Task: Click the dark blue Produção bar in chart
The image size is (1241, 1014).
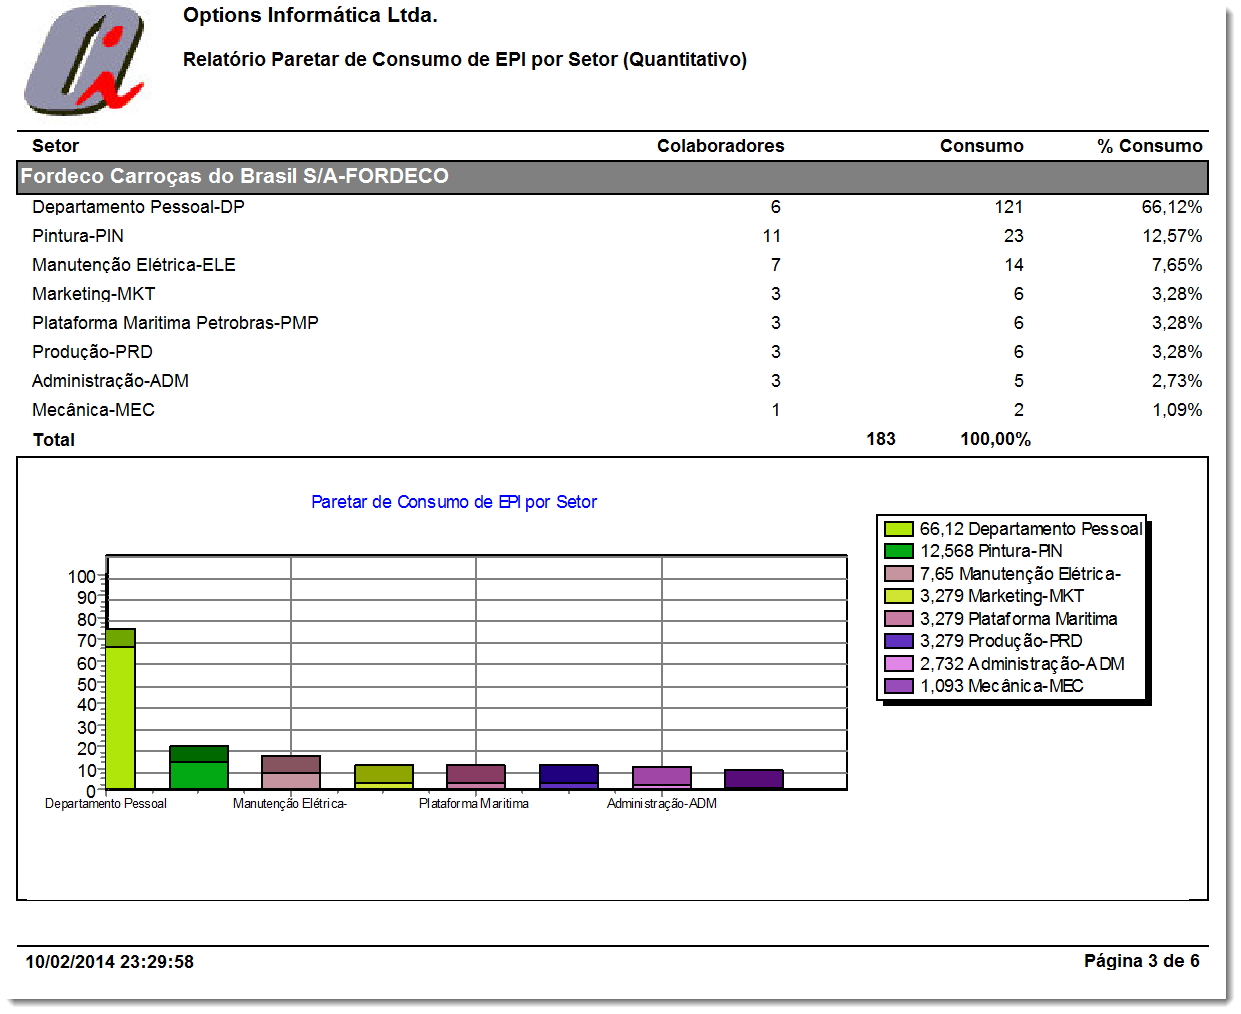Action: click(569, 777)
